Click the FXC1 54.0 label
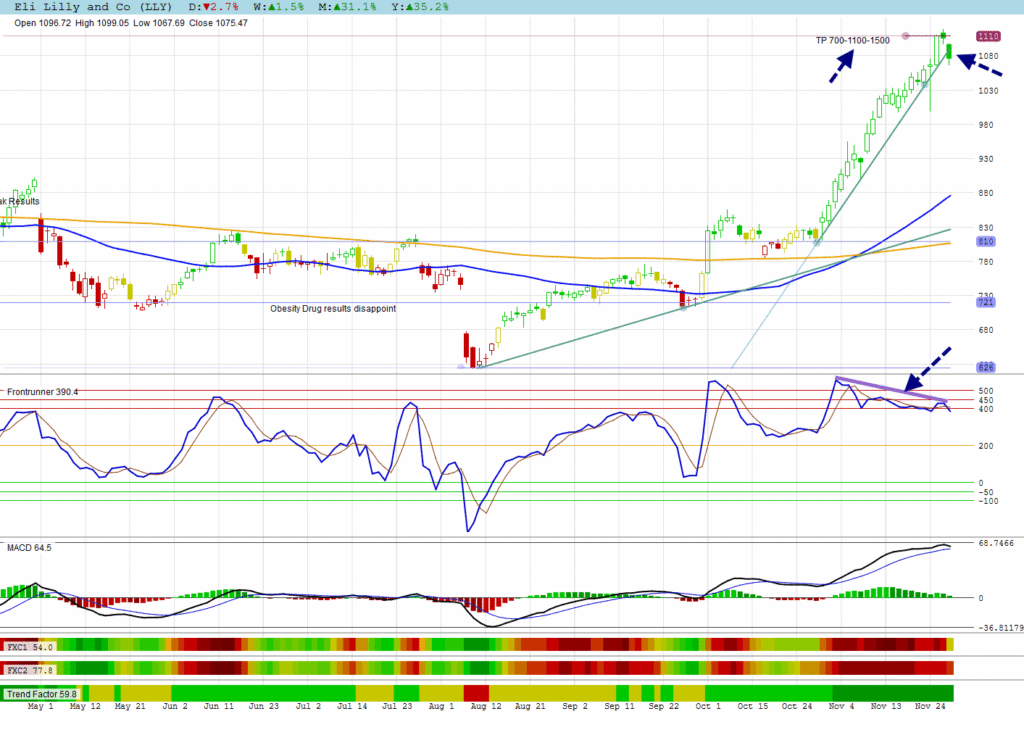The image size is (1024, 735). tap(30, 647)
